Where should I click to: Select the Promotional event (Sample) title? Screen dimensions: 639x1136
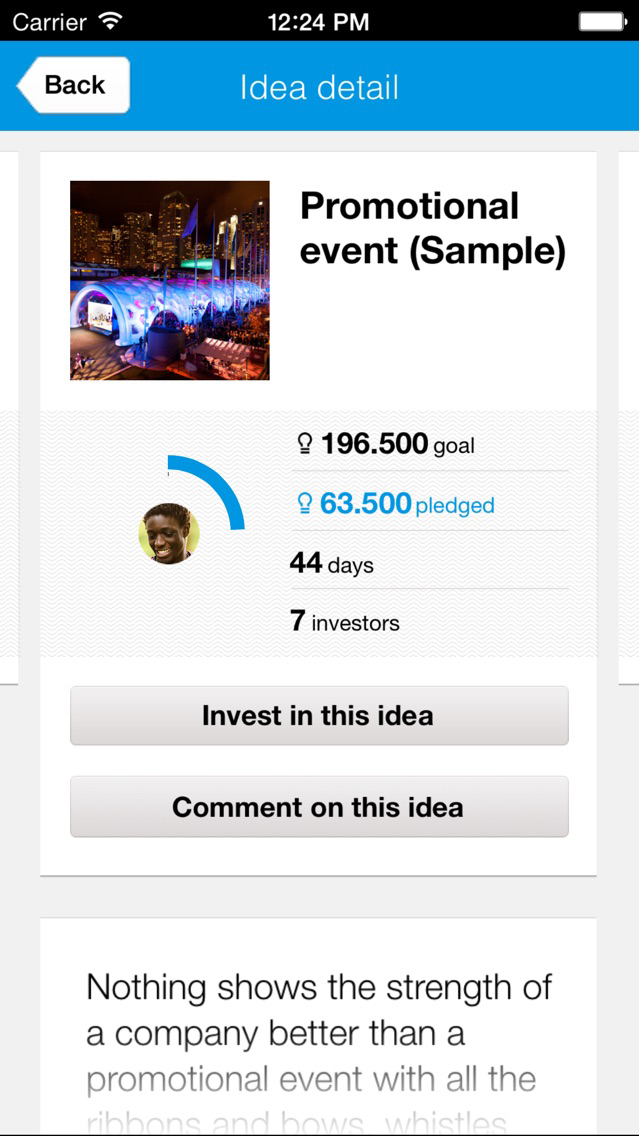point(433,229)
